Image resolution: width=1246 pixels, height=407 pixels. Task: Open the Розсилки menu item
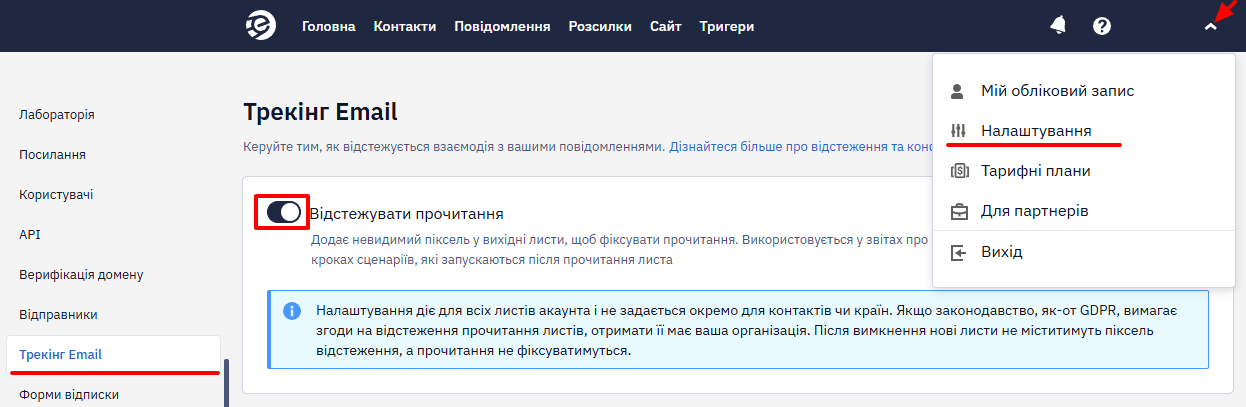(x=600, y=27)
